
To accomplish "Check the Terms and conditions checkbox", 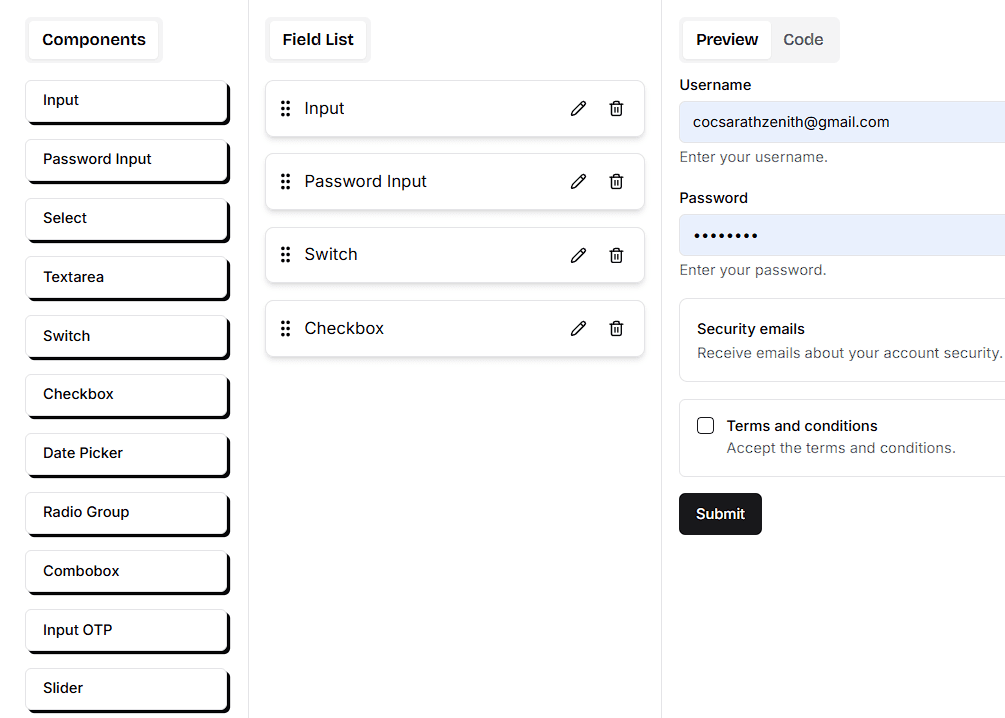I will pos(706,426).
